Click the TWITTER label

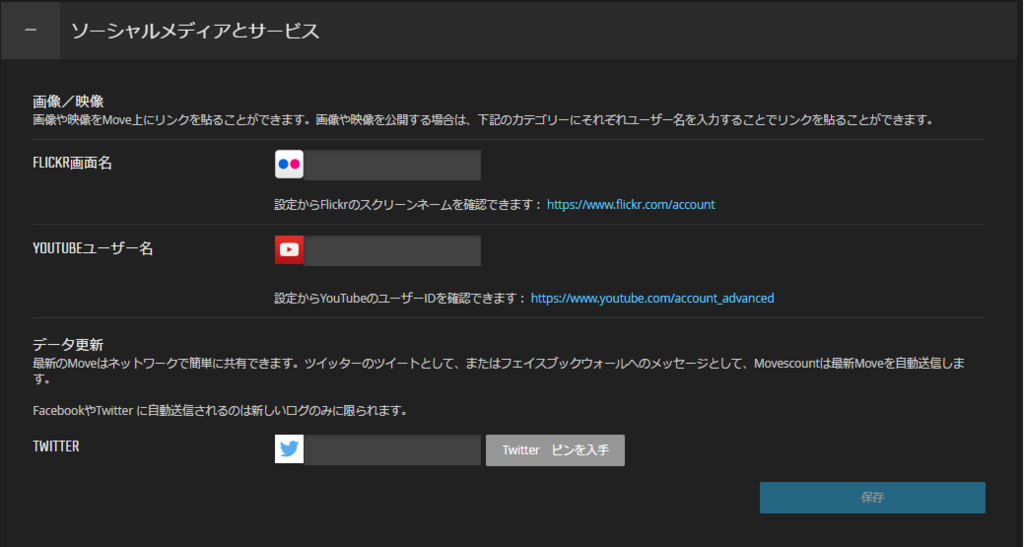[56, 446]
